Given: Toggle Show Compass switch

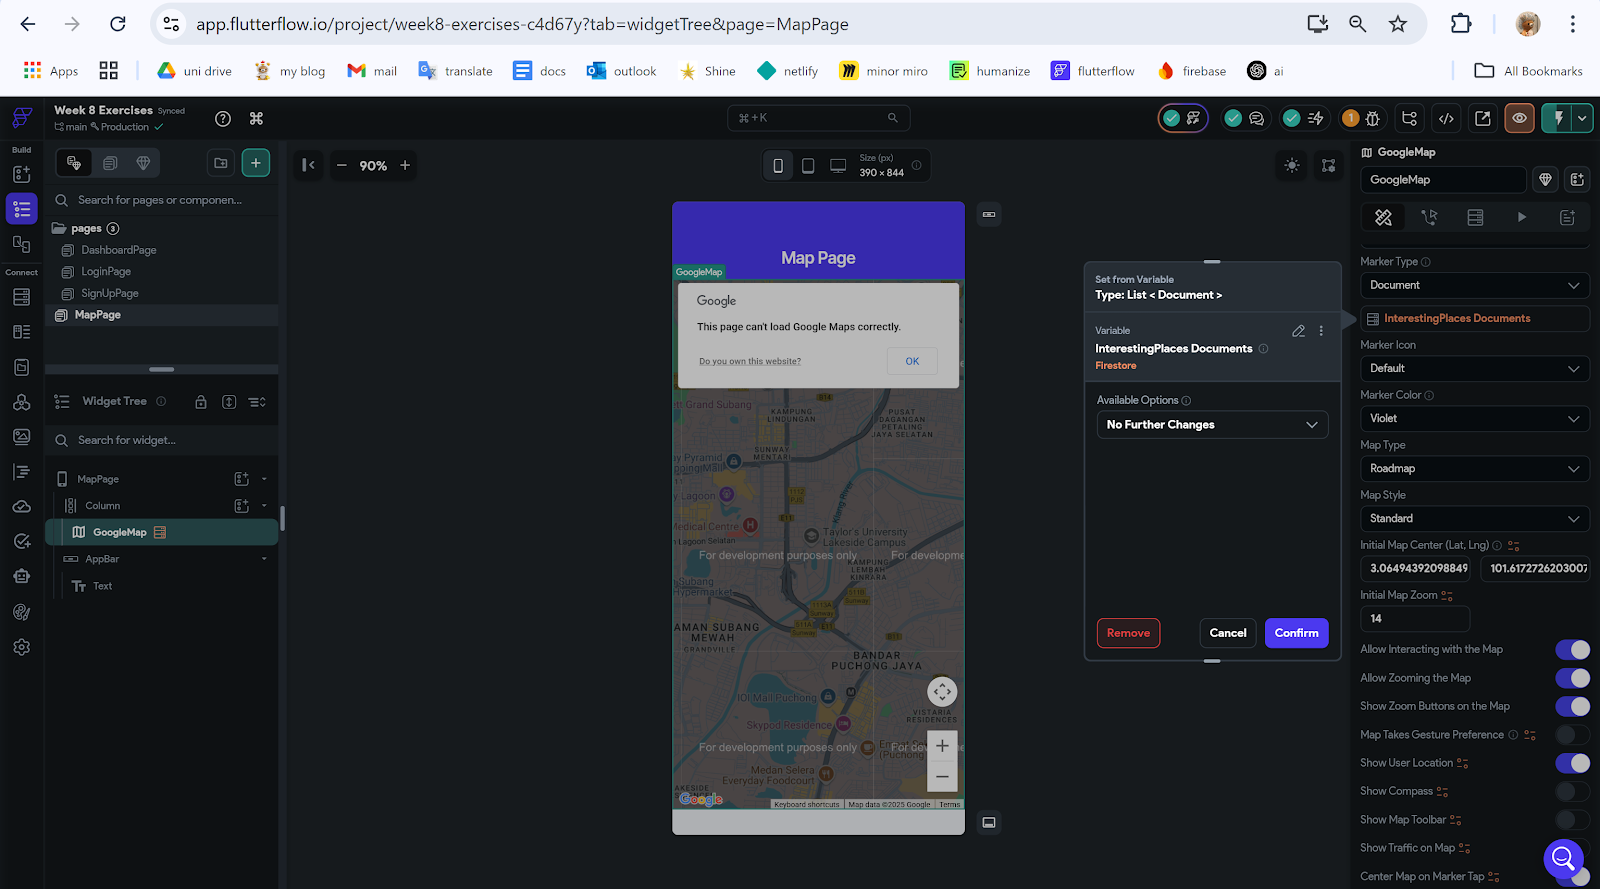Looking at the screenshot, I should (1572, 791).
